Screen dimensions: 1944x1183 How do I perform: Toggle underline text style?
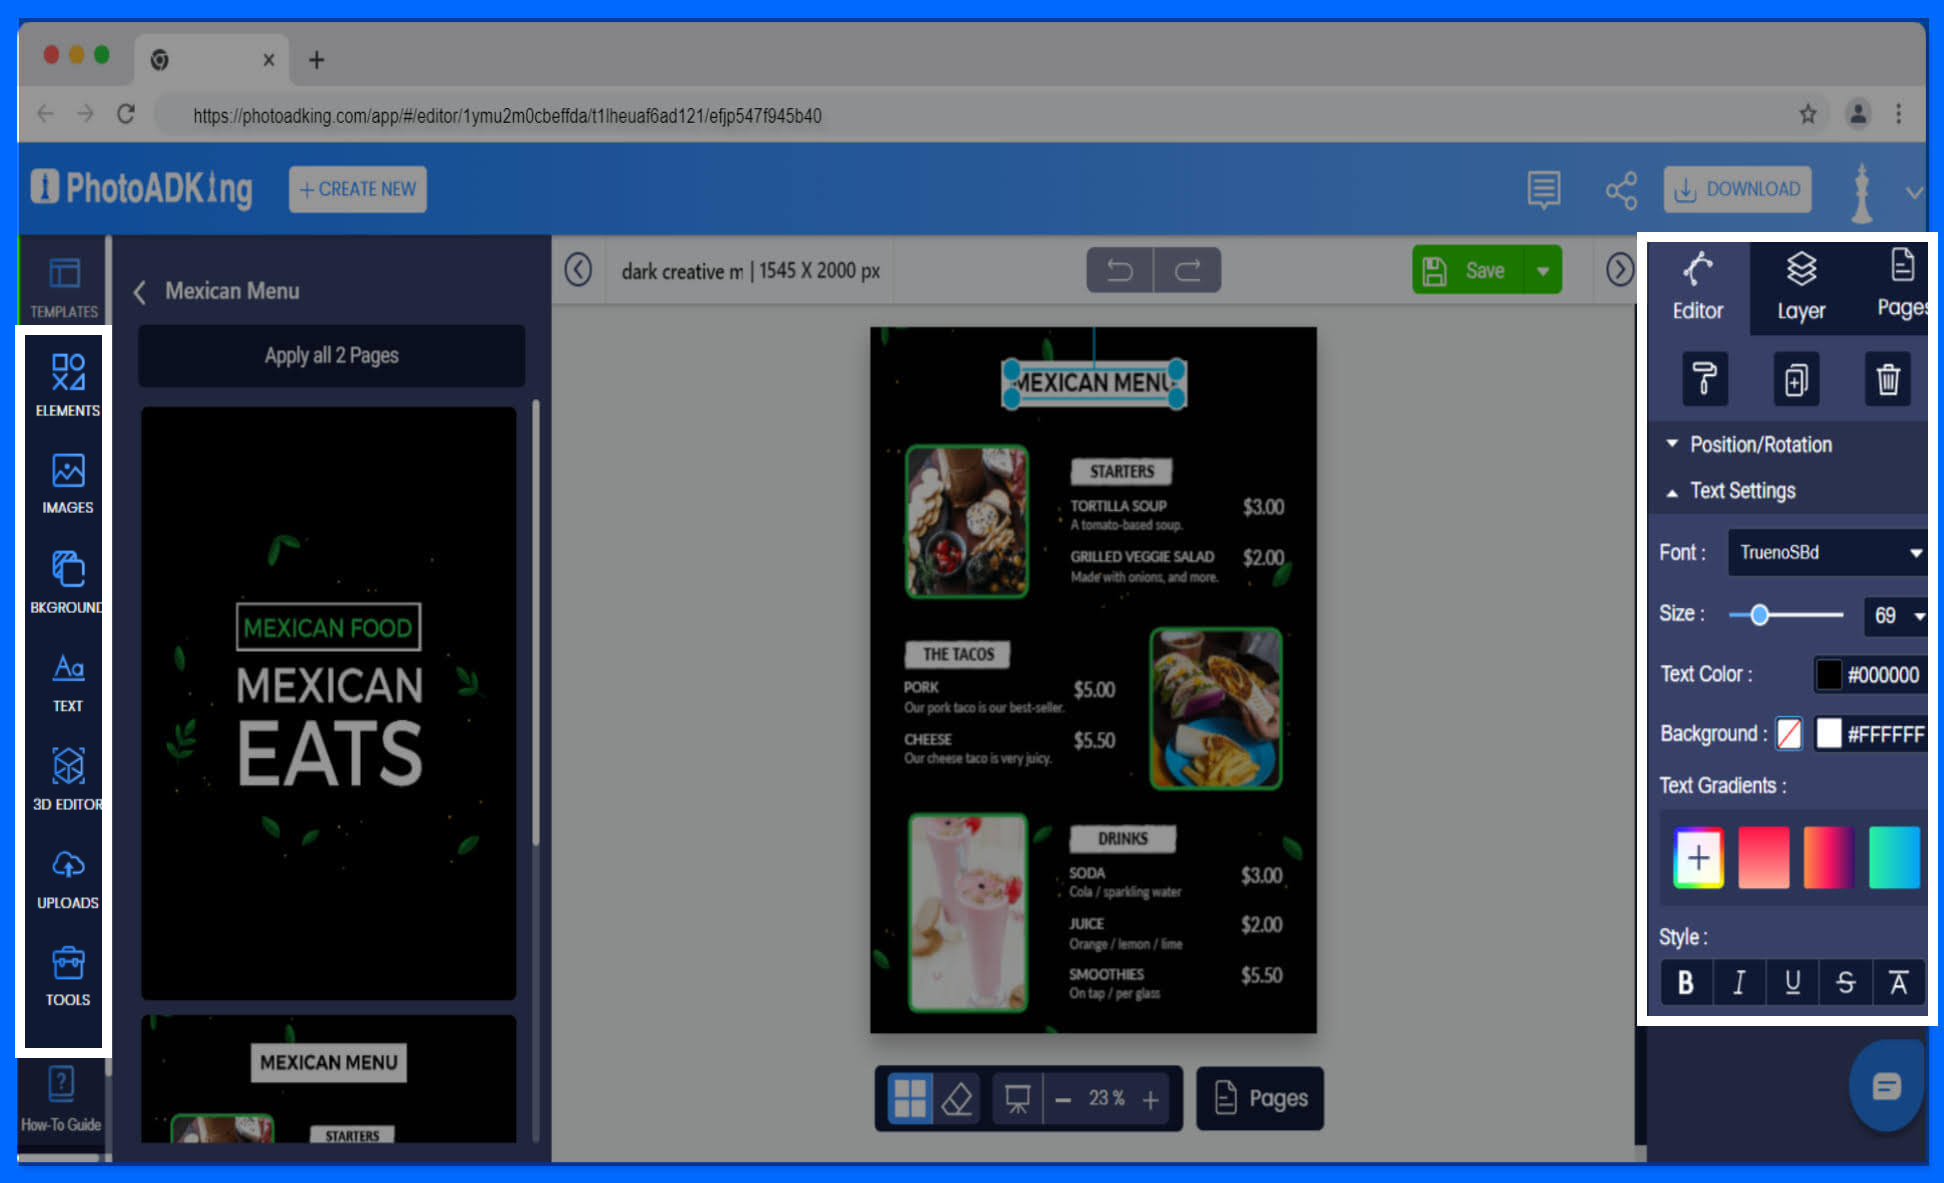tap(1792, 983)
